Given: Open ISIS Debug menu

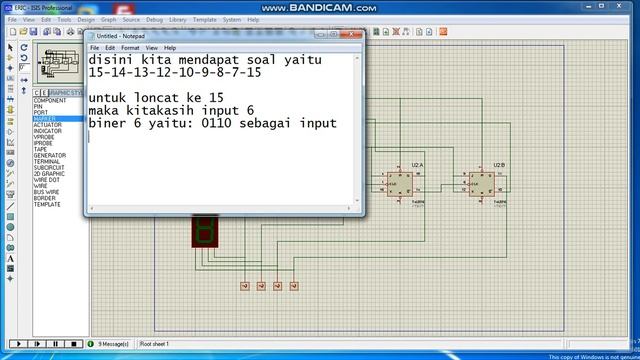Looking at the screenshot, I should click(x=154, y=20).
